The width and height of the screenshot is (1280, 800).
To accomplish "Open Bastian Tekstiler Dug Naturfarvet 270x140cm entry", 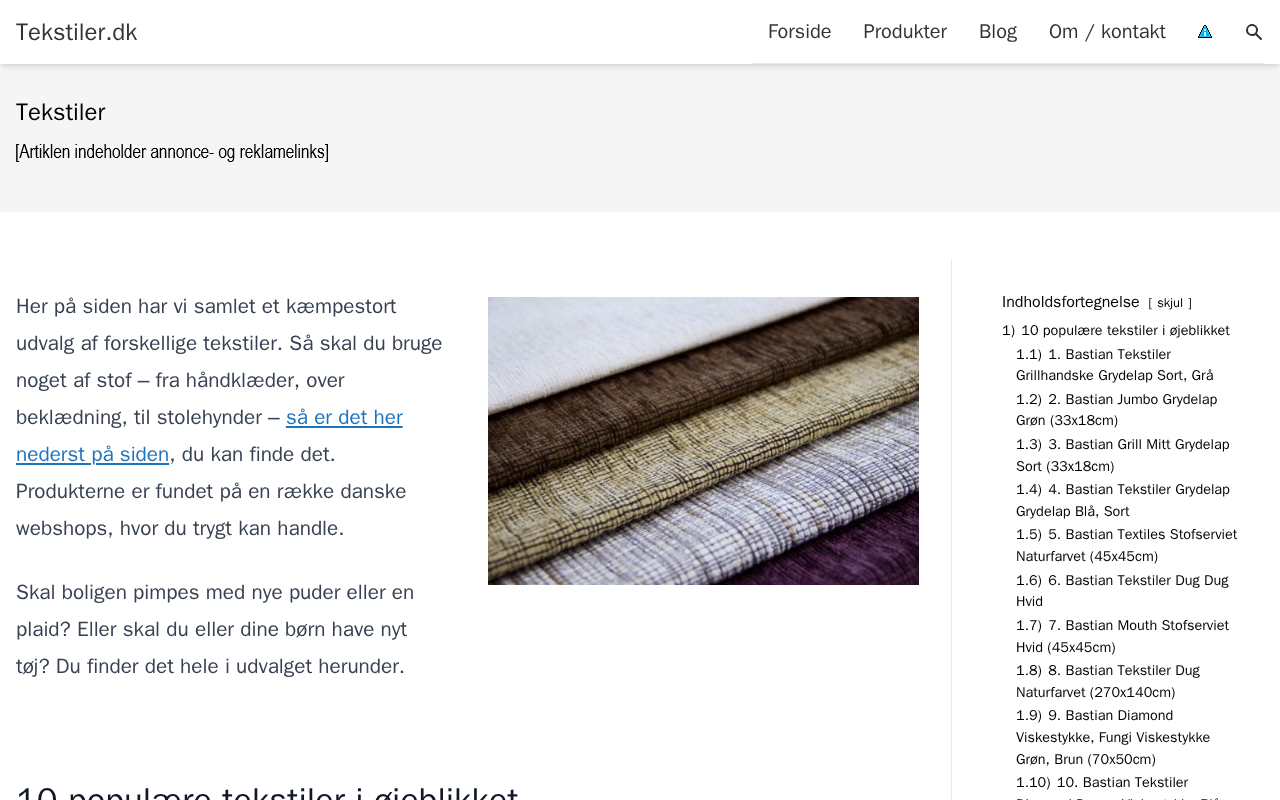I will (x=1108, y=681).
